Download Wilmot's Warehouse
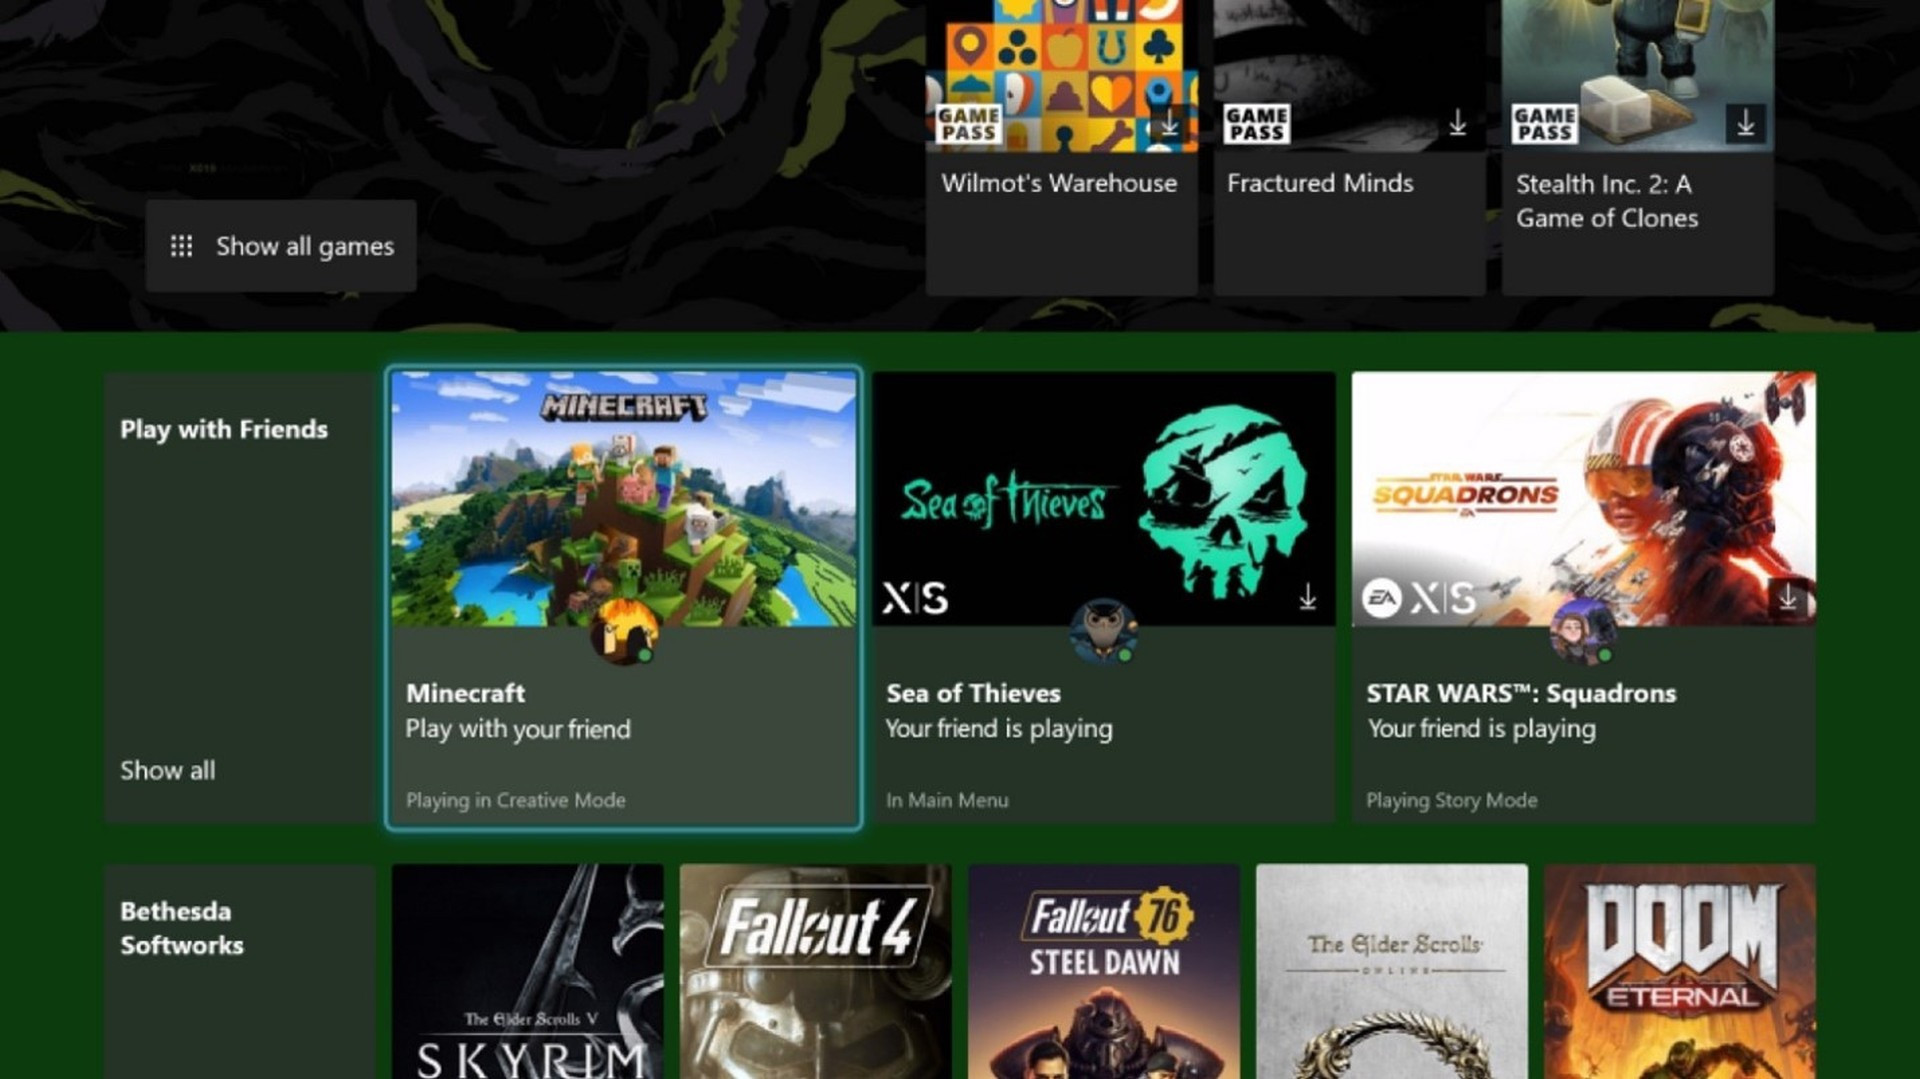 (1170, 122)
